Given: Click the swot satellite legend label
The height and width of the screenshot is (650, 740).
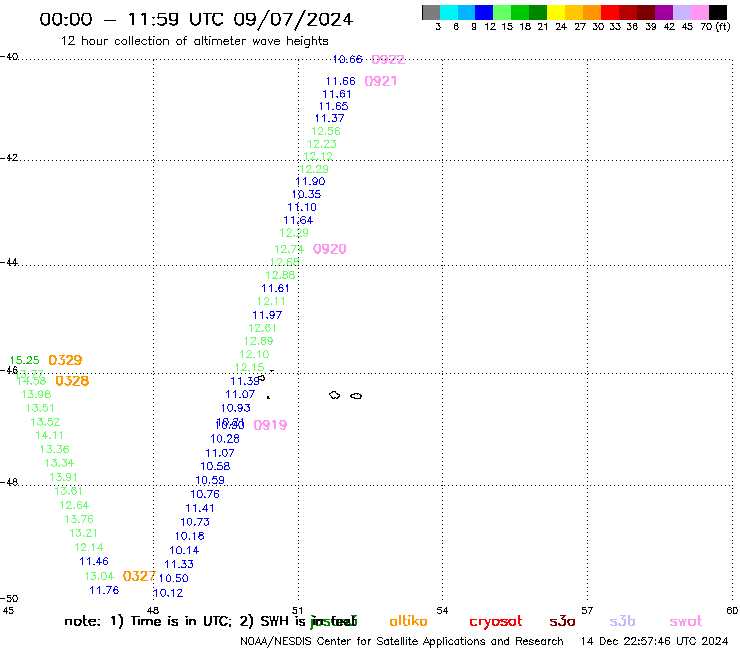Looking at the screenshot, I should [x=686, y=621].
